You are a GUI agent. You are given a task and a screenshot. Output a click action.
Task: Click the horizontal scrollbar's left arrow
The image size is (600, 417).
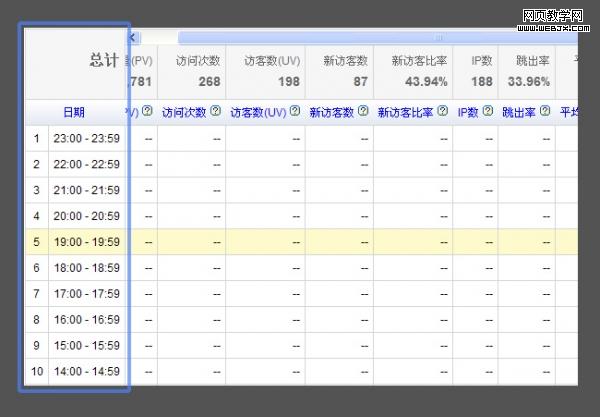click(134, 37)
